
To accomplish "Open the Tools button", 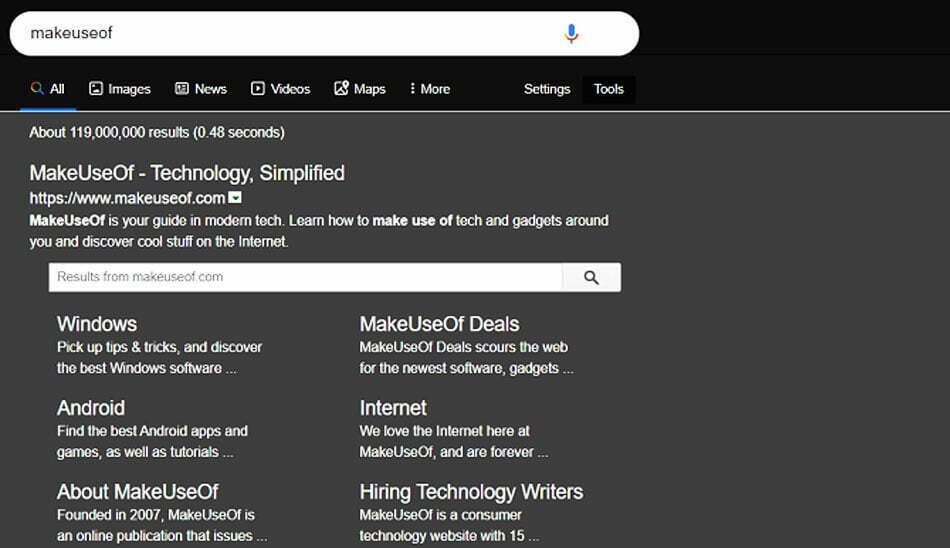I will point(608,89).
